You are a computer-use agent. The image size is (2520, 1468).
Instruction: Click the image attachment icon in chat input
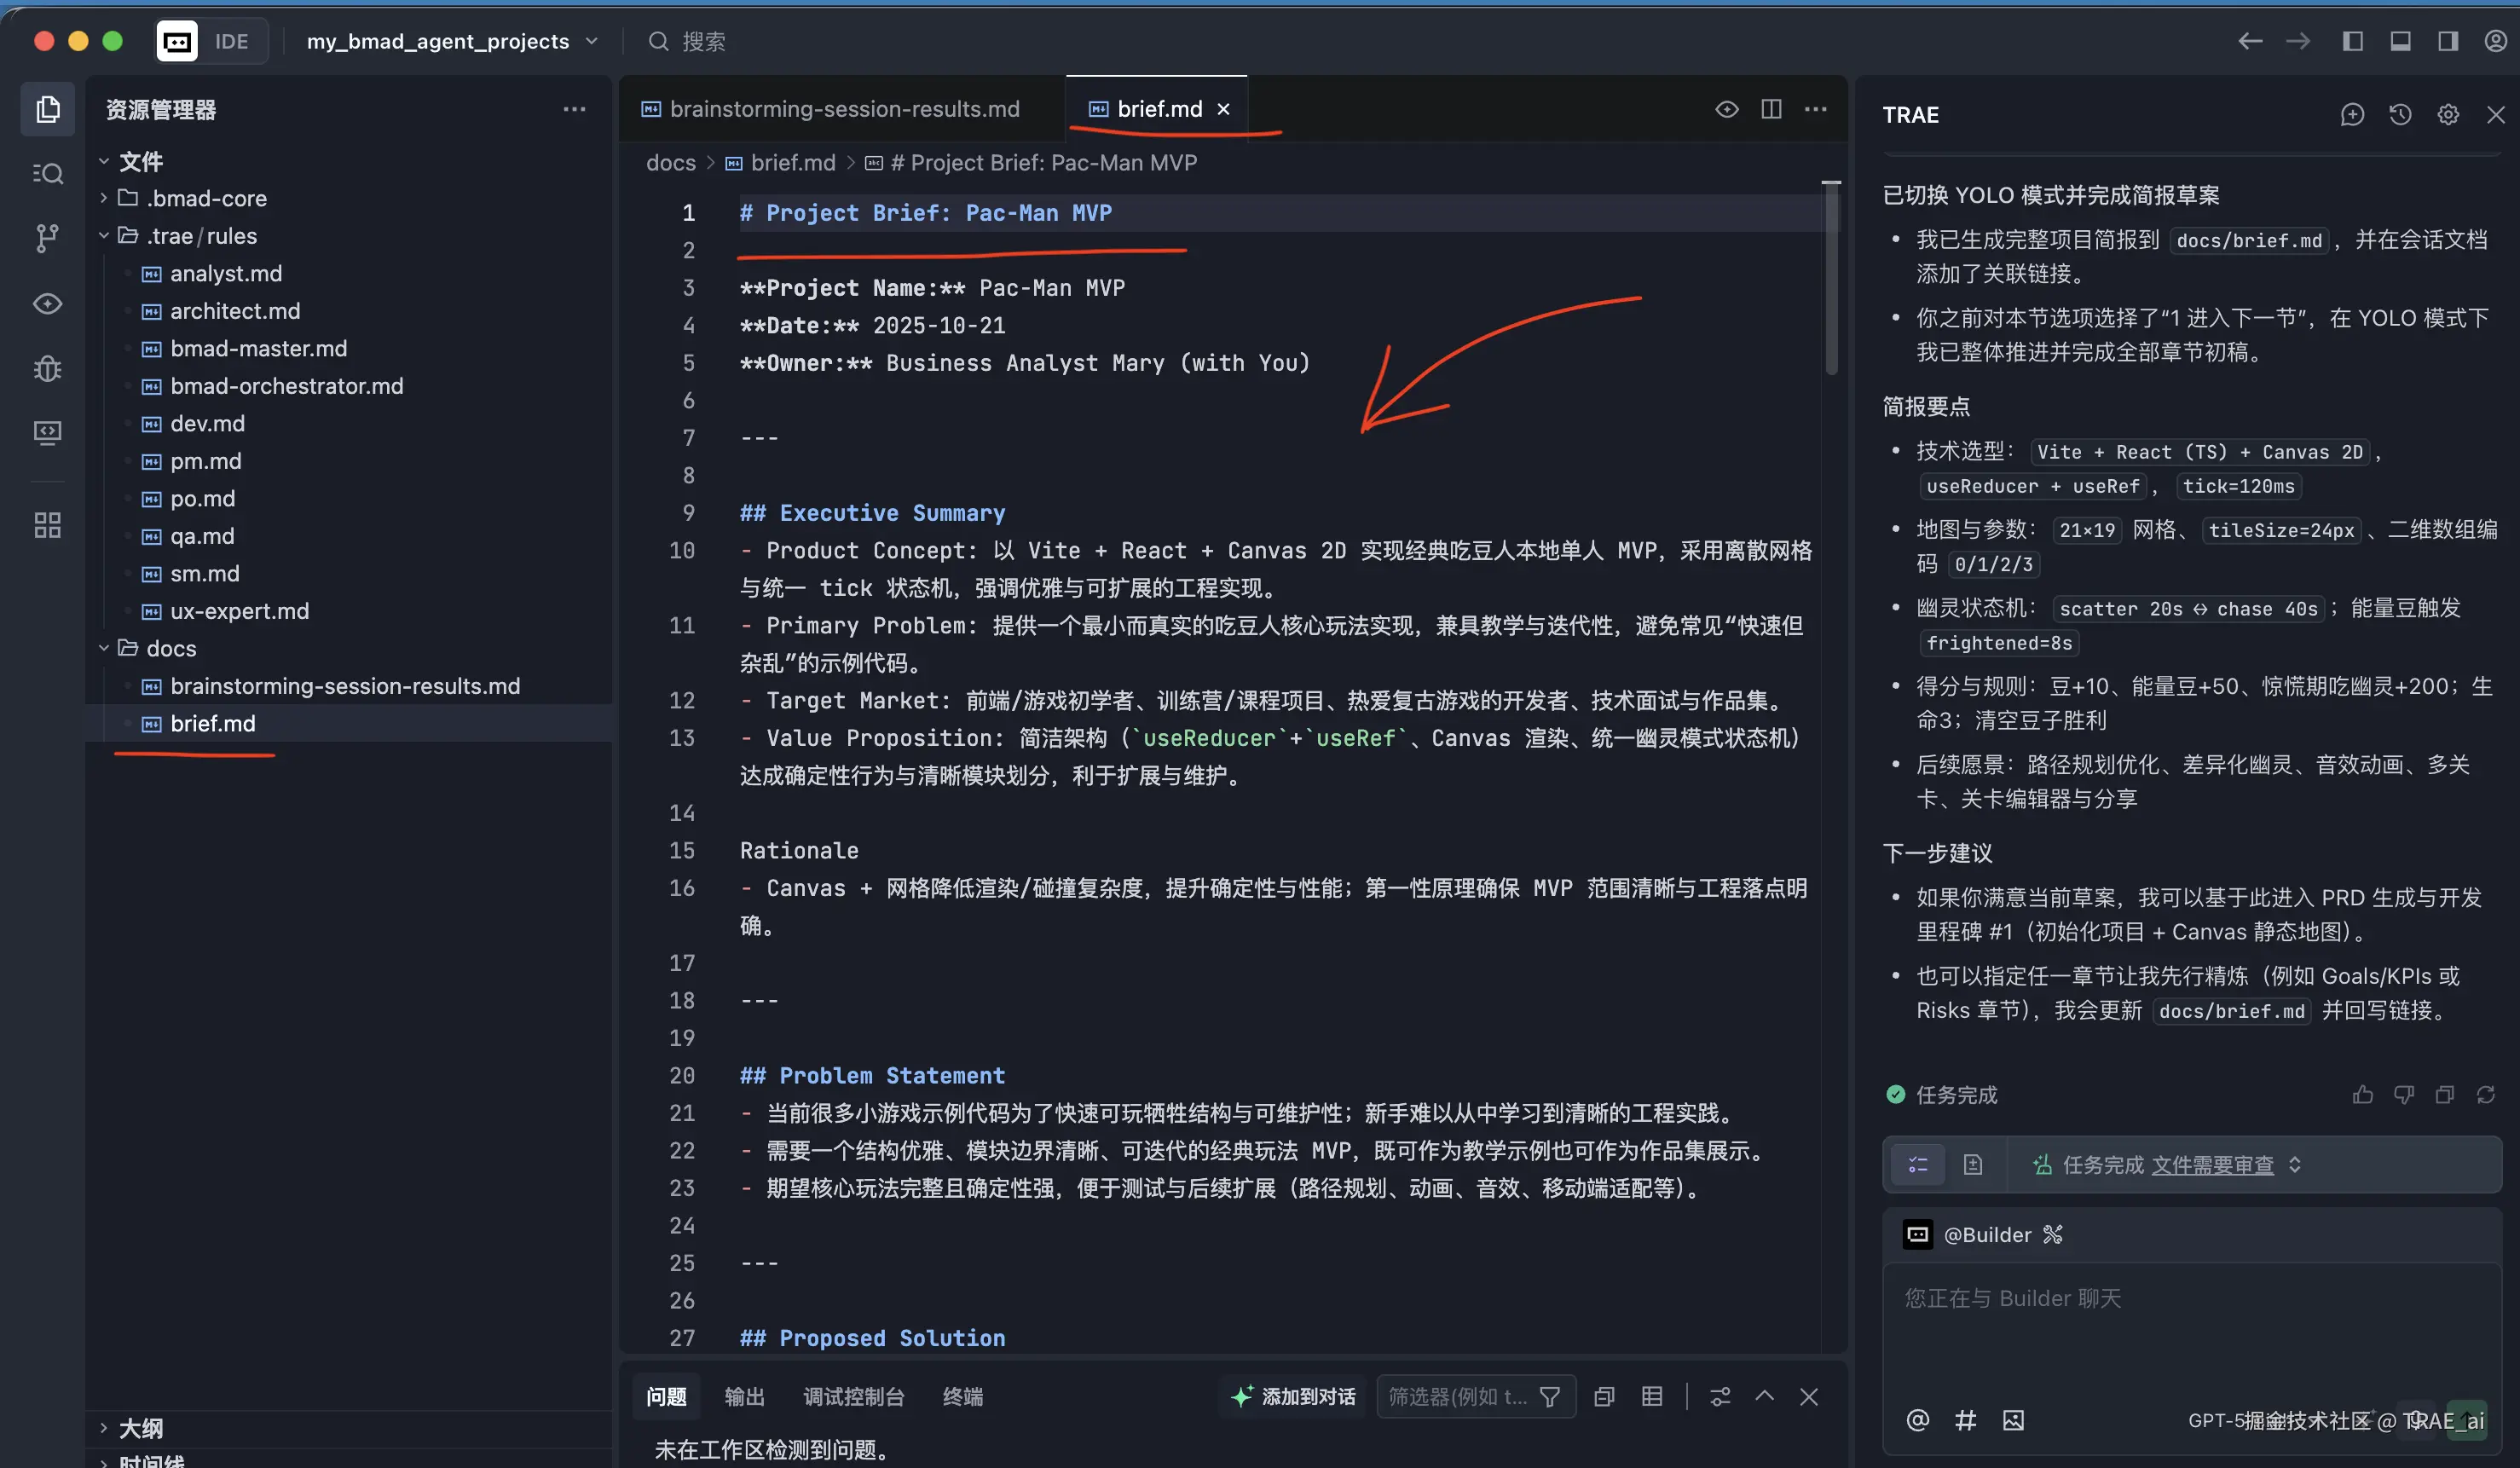click(2013, 1420)
